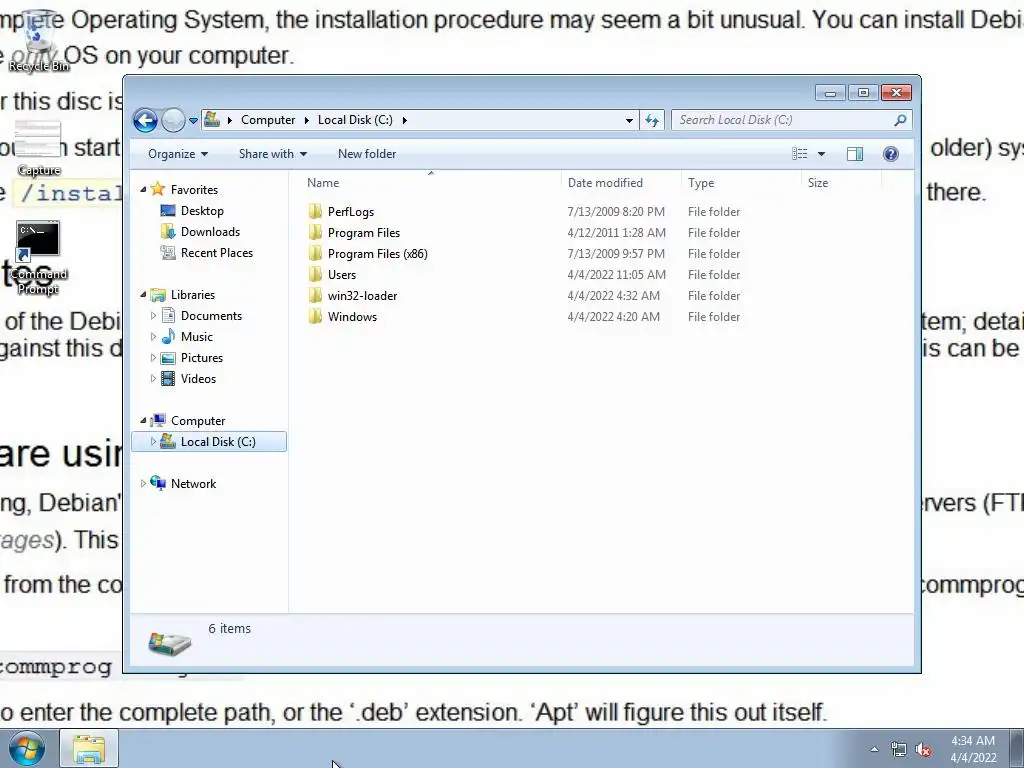Open the Organize menu
The height and width of the screenshot is (768, 1024).
click(178, 154)
